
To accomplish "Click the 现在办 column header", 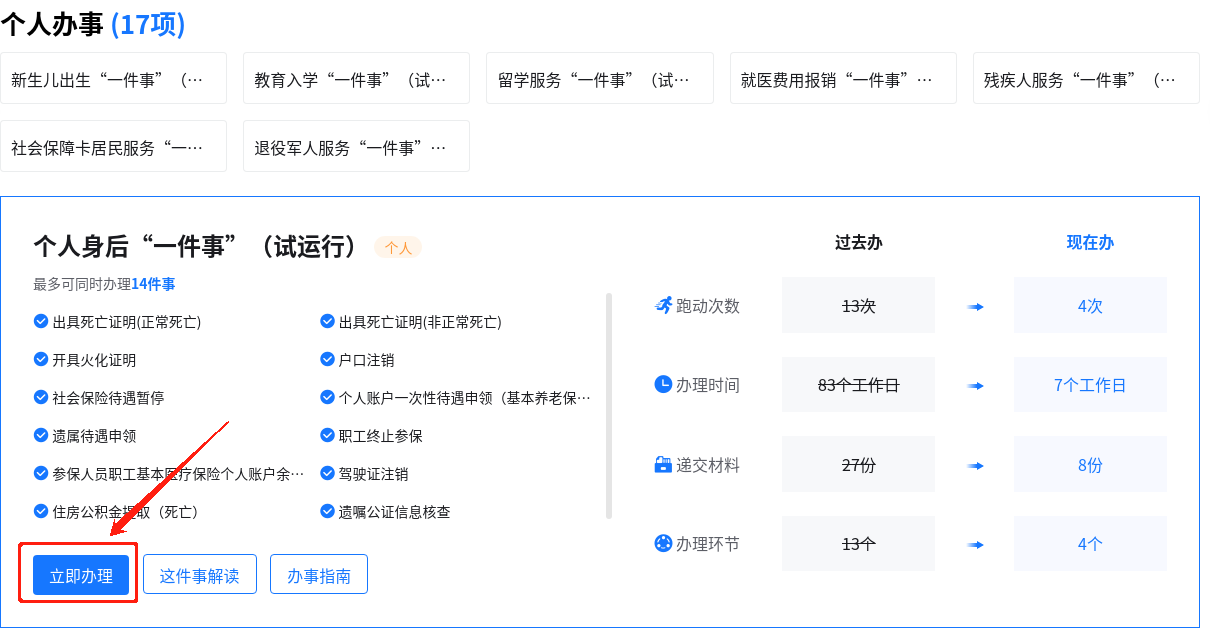I will coord(1090,242).
